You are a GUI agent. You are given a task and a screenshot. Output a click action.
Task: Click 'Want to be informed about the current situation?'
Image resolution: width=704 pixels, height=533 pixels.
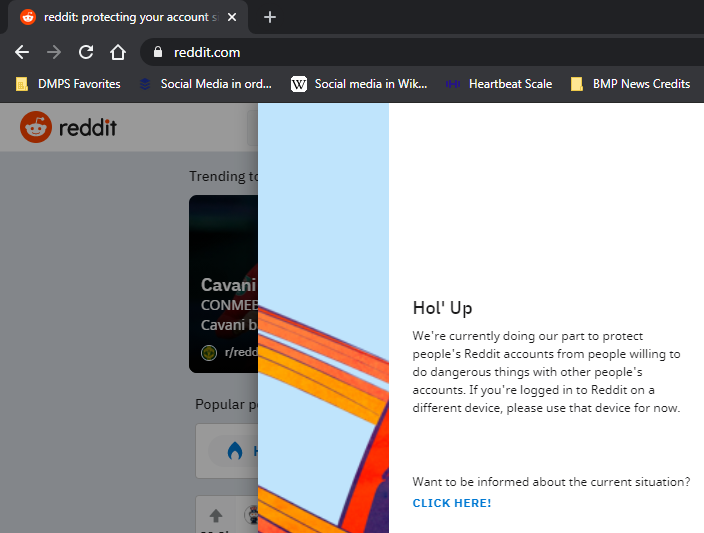551,482
